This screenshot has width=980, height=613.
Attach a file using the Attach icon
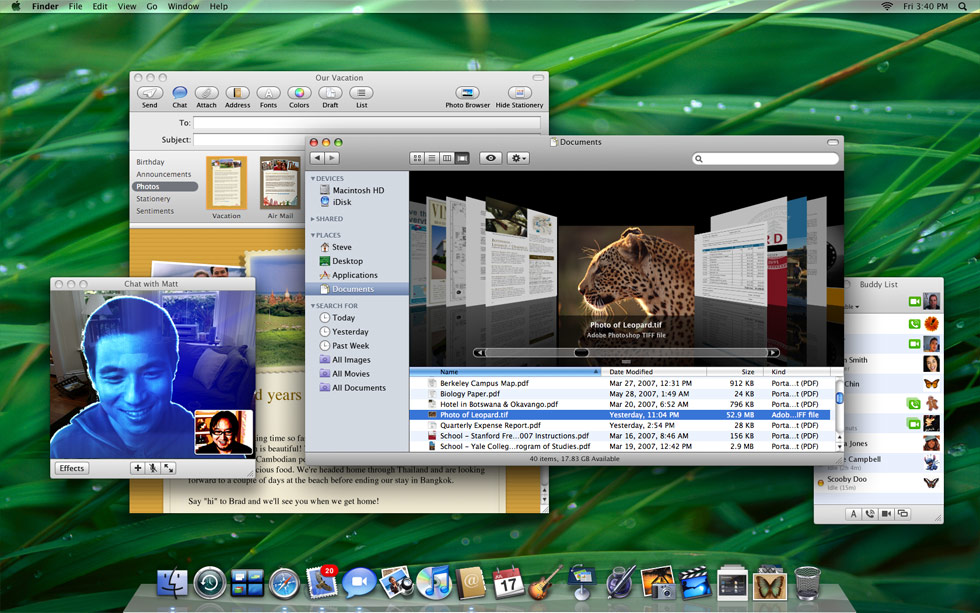point(207,92)
